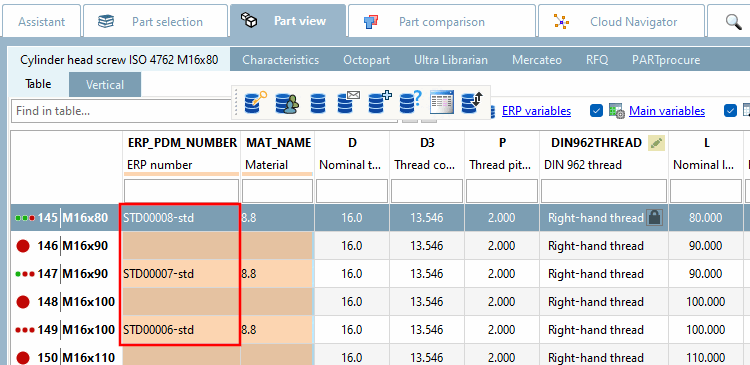Select the Part view tab
Image resolution: width=750 pixels, height=365 pixels.
tap(287, 21)
